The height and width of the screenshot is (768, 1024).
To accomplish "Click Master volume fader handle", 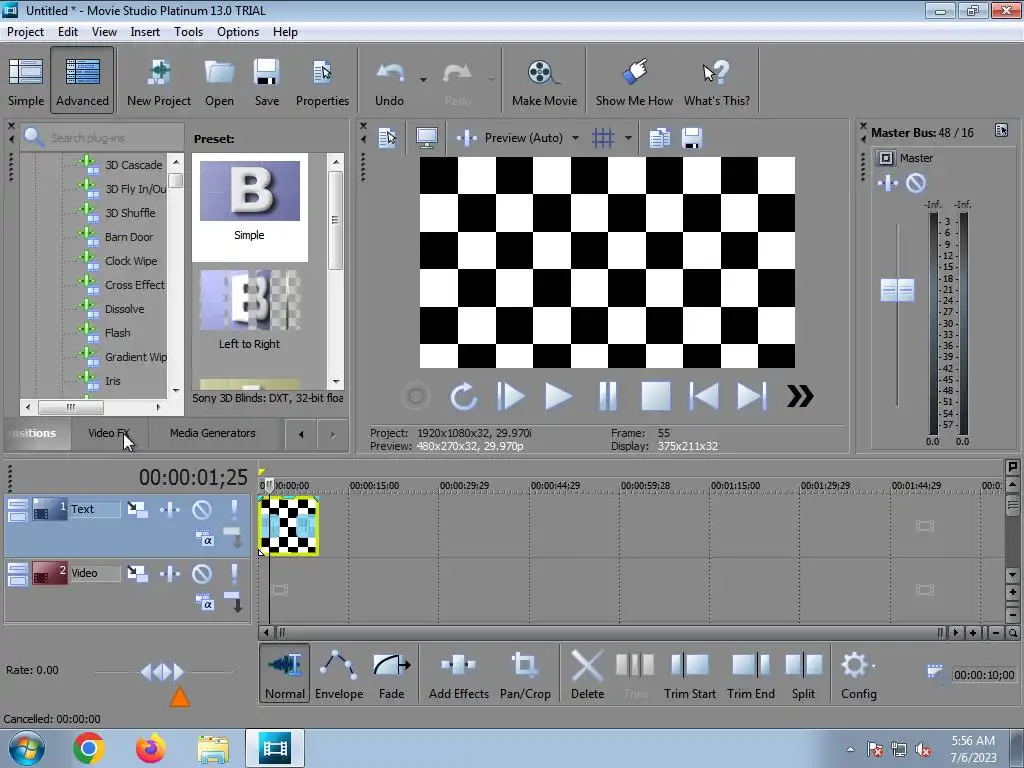I will point(897,291).
